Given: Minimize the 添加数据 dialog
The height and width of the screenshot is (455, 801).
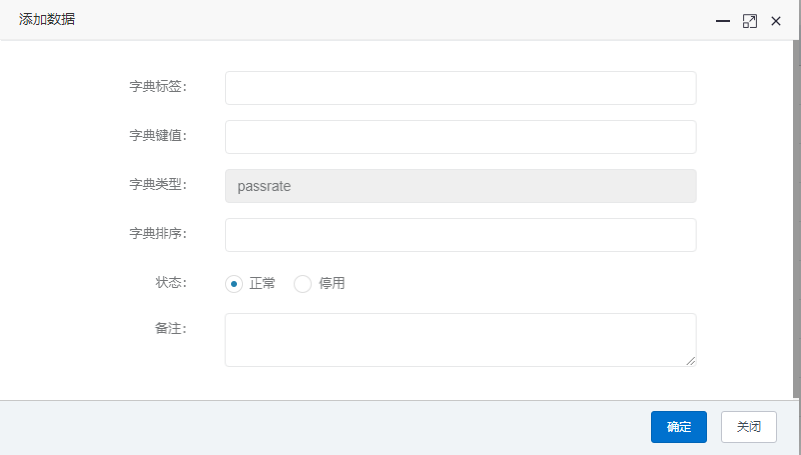Looking at the screenshot, I should click(722, 21).
